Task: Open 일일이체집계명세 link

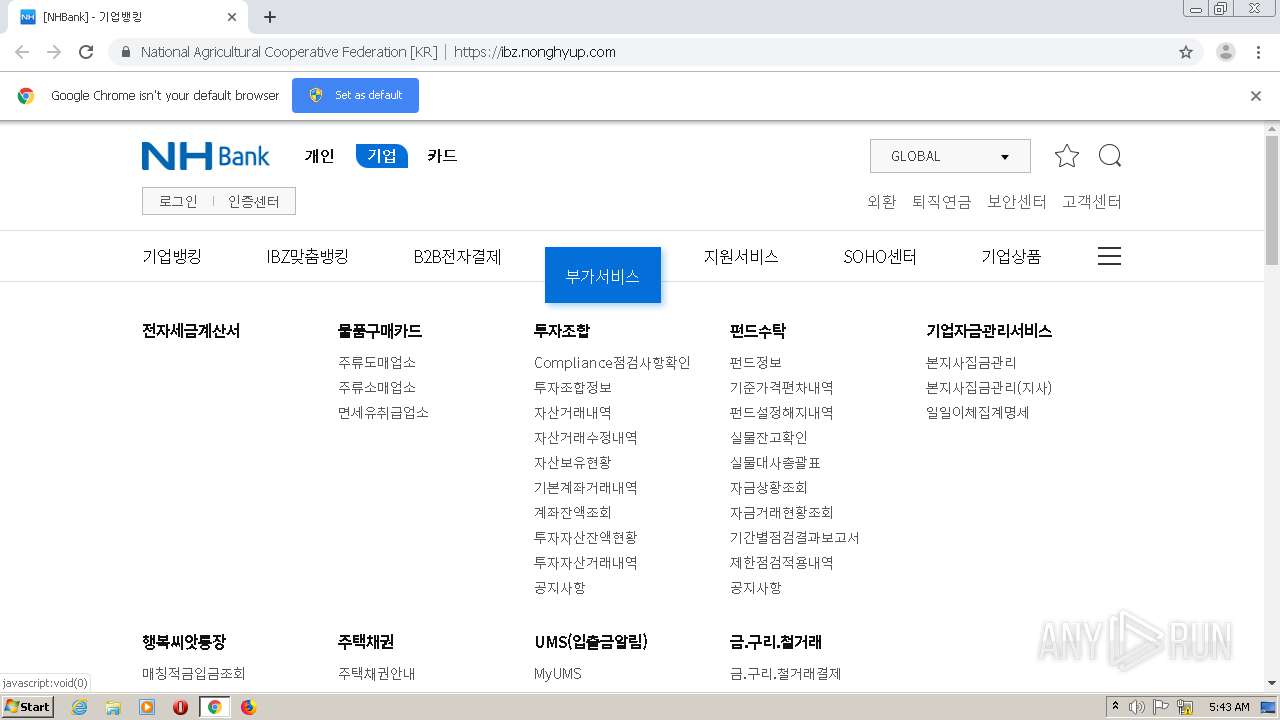Action: (978, 412)
